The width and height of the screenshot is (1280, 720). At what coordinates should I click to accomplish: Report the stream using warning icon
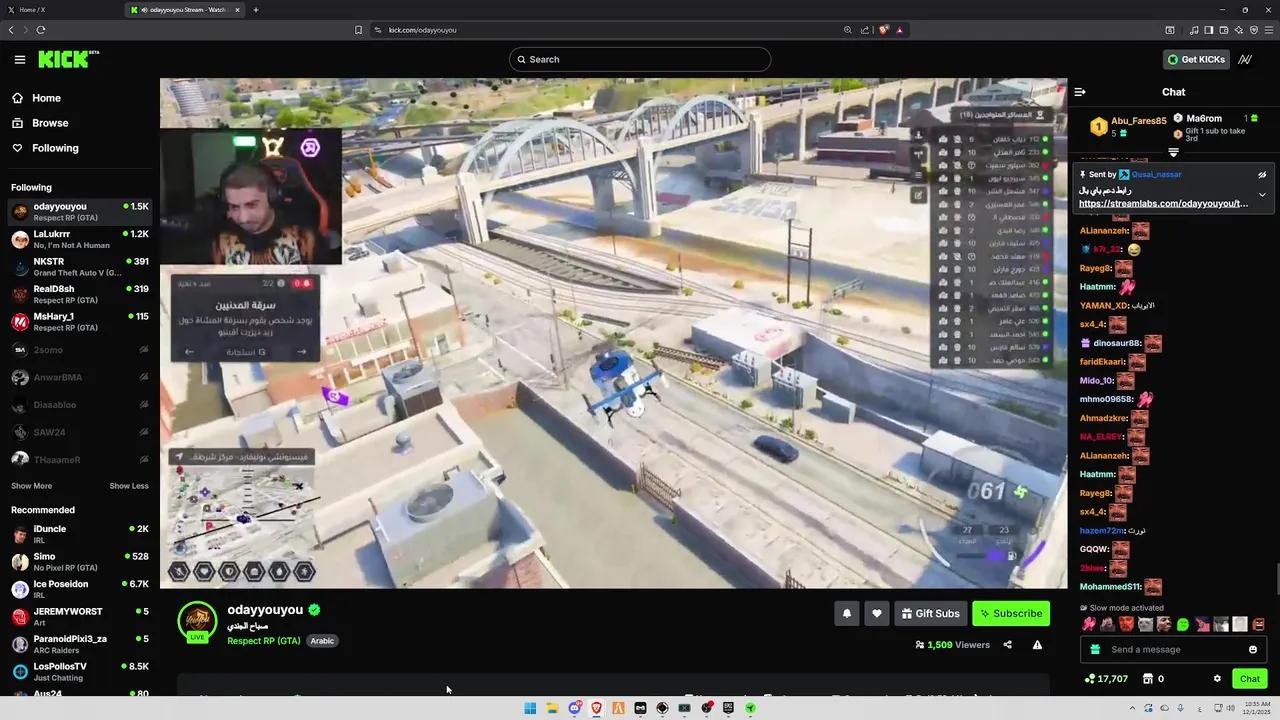tap(1037, 645)
